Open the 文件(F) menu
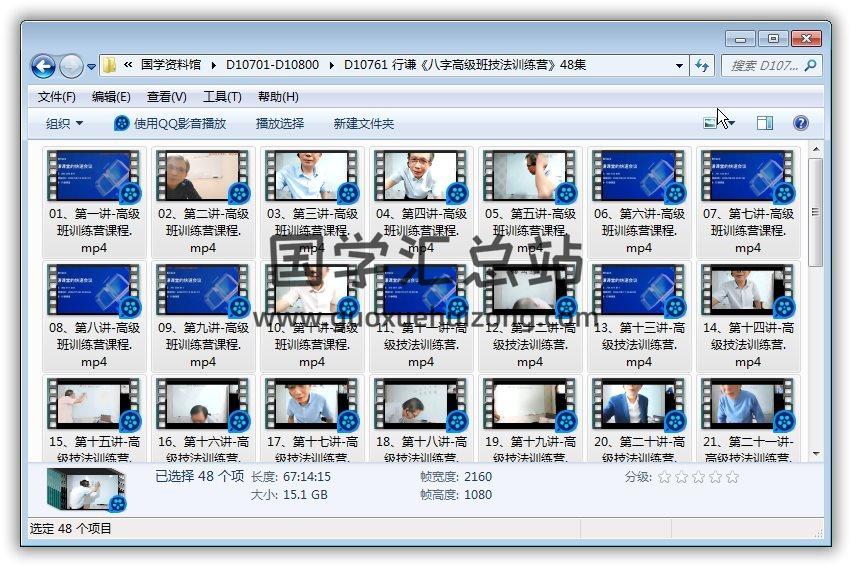 pos(57,97)
